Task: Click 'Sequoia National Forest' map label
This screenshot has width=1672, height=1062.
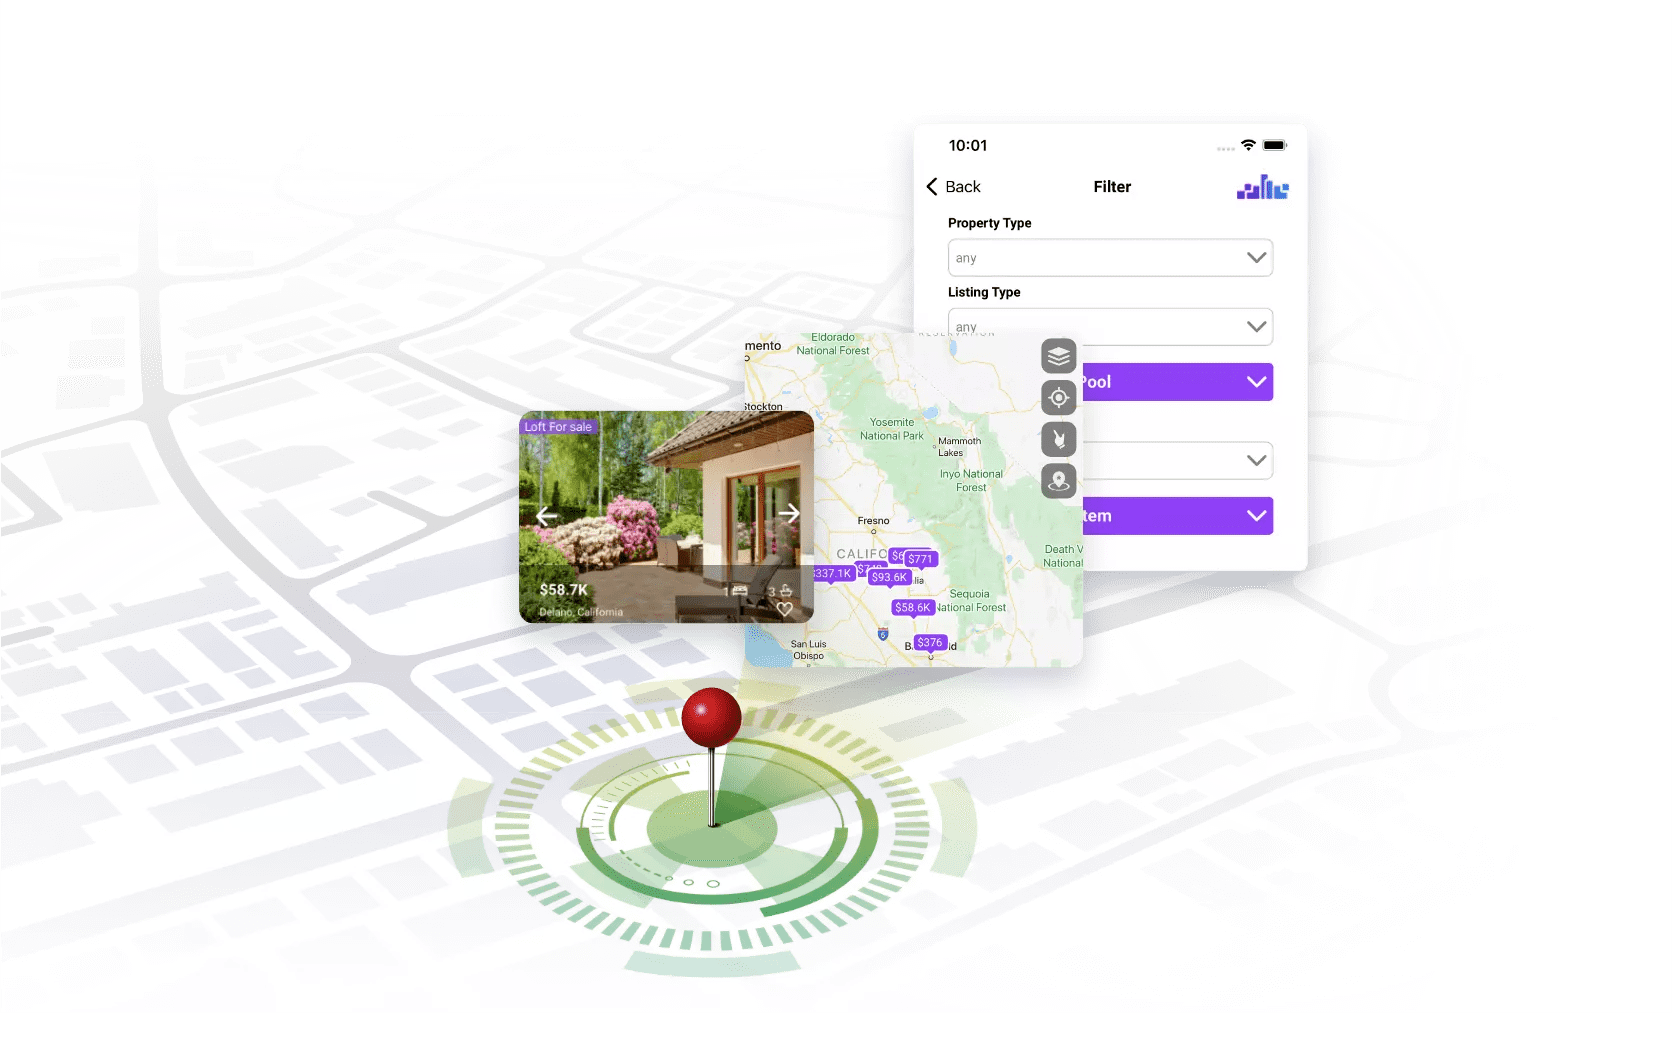Action: (970, 601)
